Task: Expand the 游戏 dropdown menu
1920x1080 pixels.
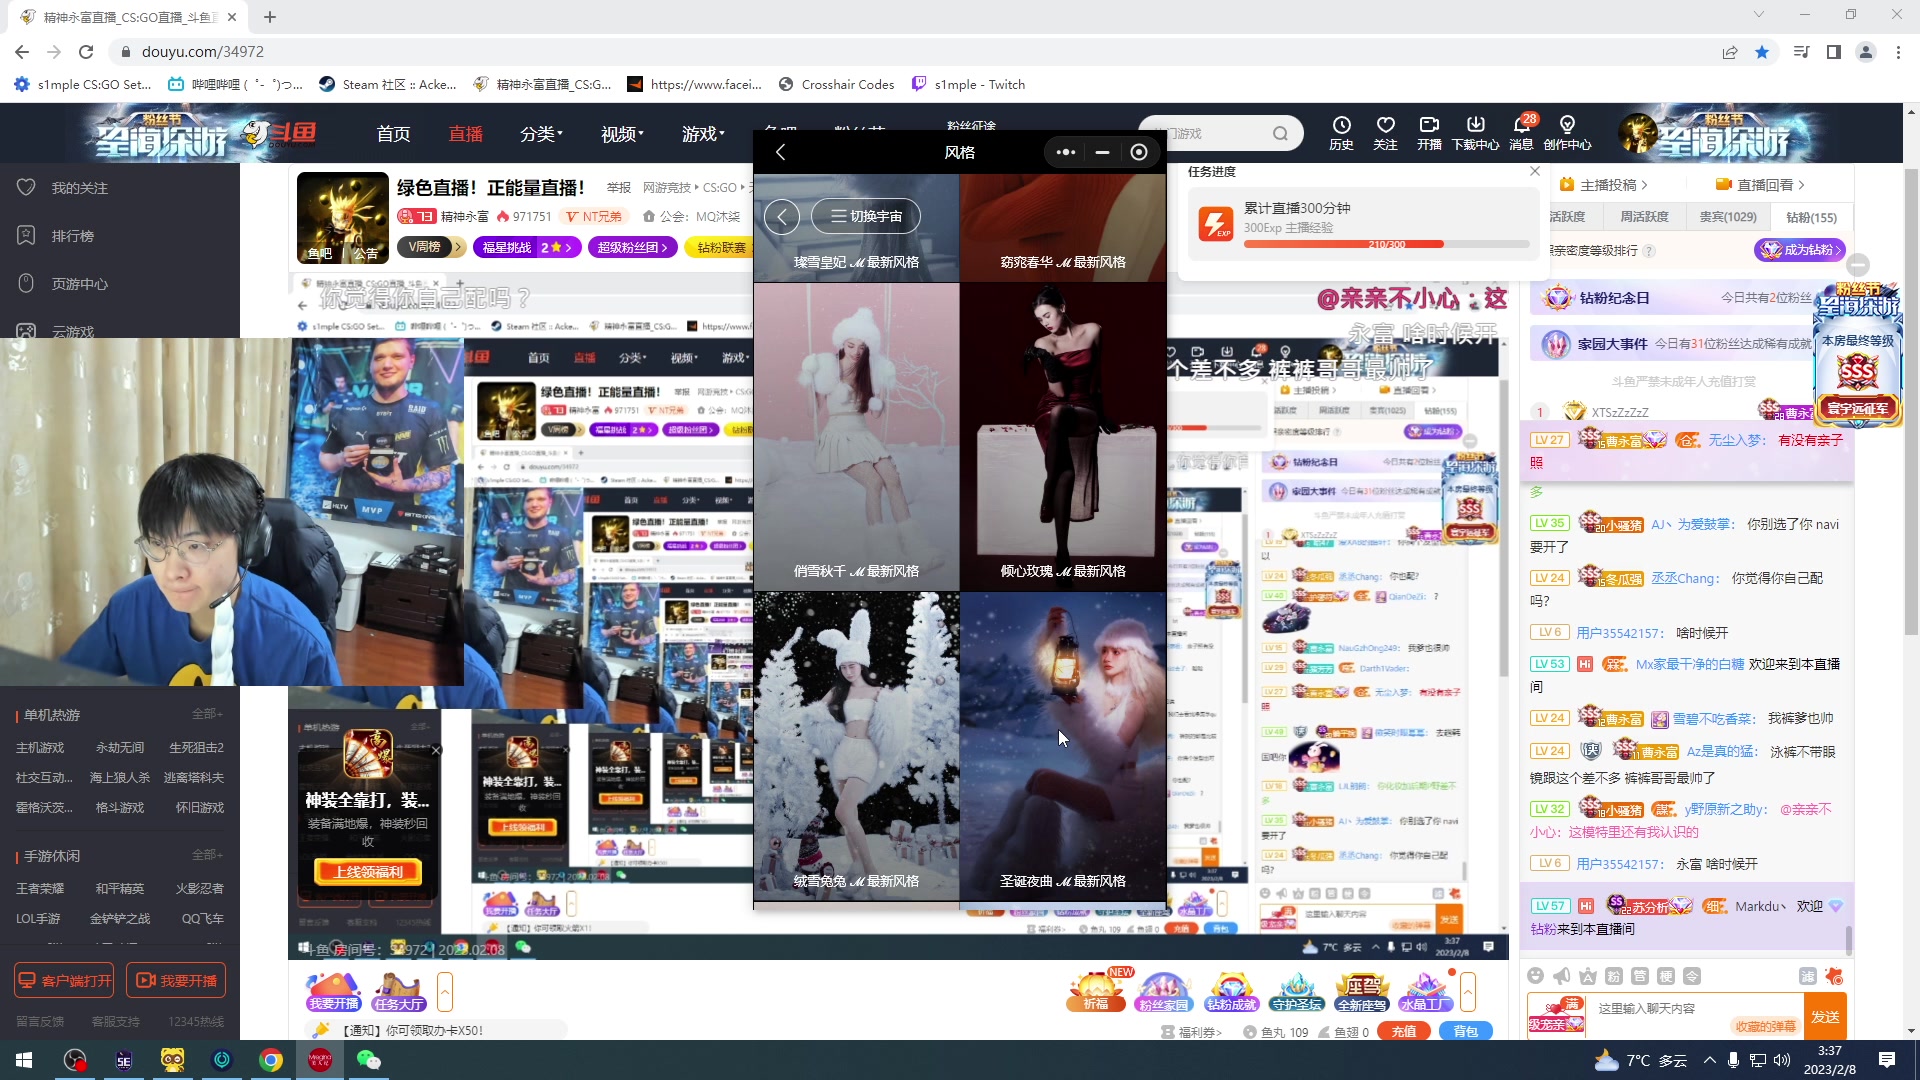Action: [703, 134]
